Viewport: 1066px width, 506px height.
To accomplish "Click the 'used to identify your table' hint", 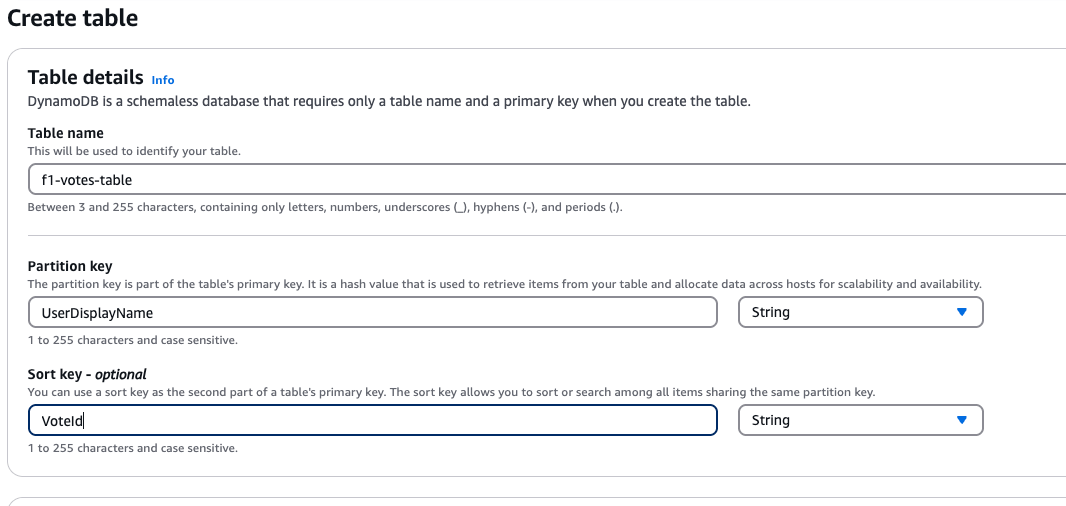I will (134, 151).
